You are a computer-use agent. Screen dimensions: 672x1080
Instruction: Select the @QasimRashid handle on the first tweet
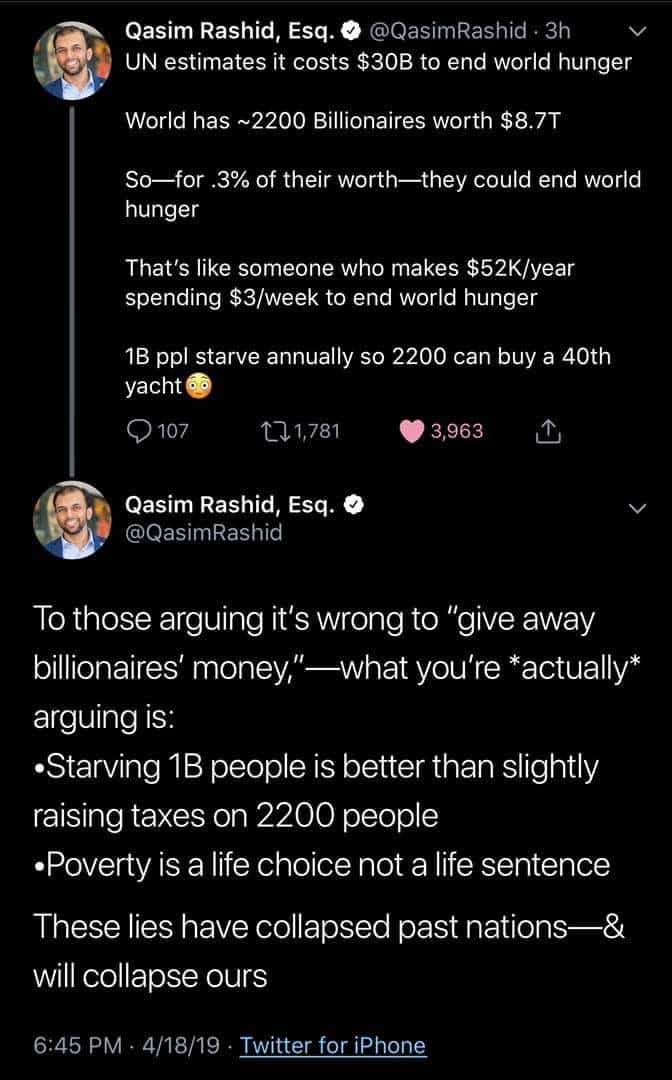point(446,31)
